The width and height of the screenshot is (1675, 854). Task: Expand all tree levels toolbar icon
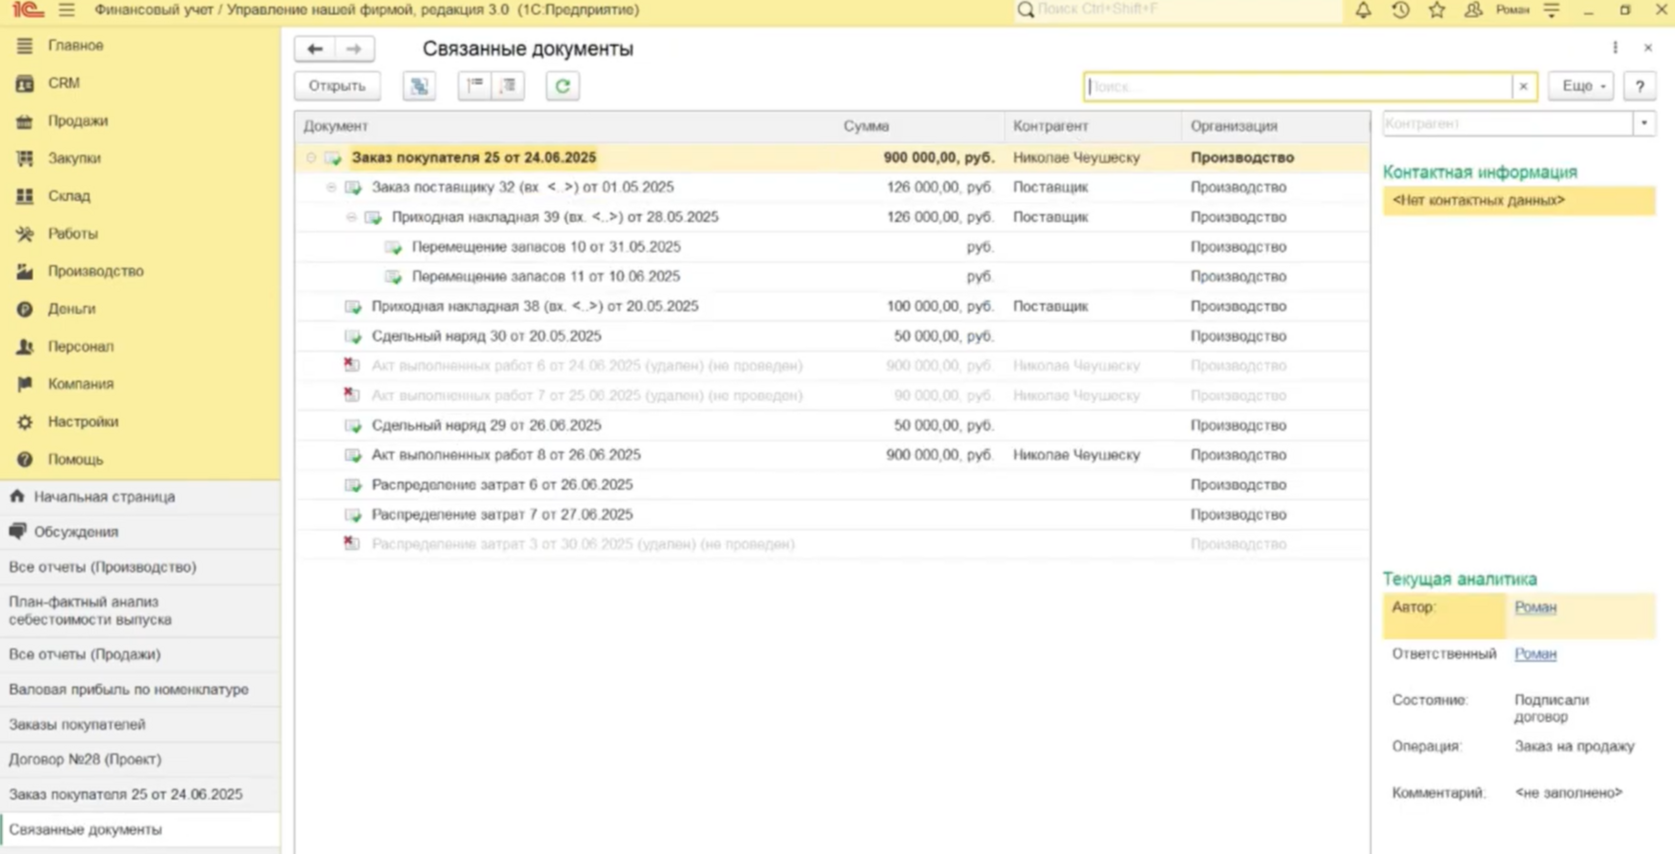(x=508, y=86)
